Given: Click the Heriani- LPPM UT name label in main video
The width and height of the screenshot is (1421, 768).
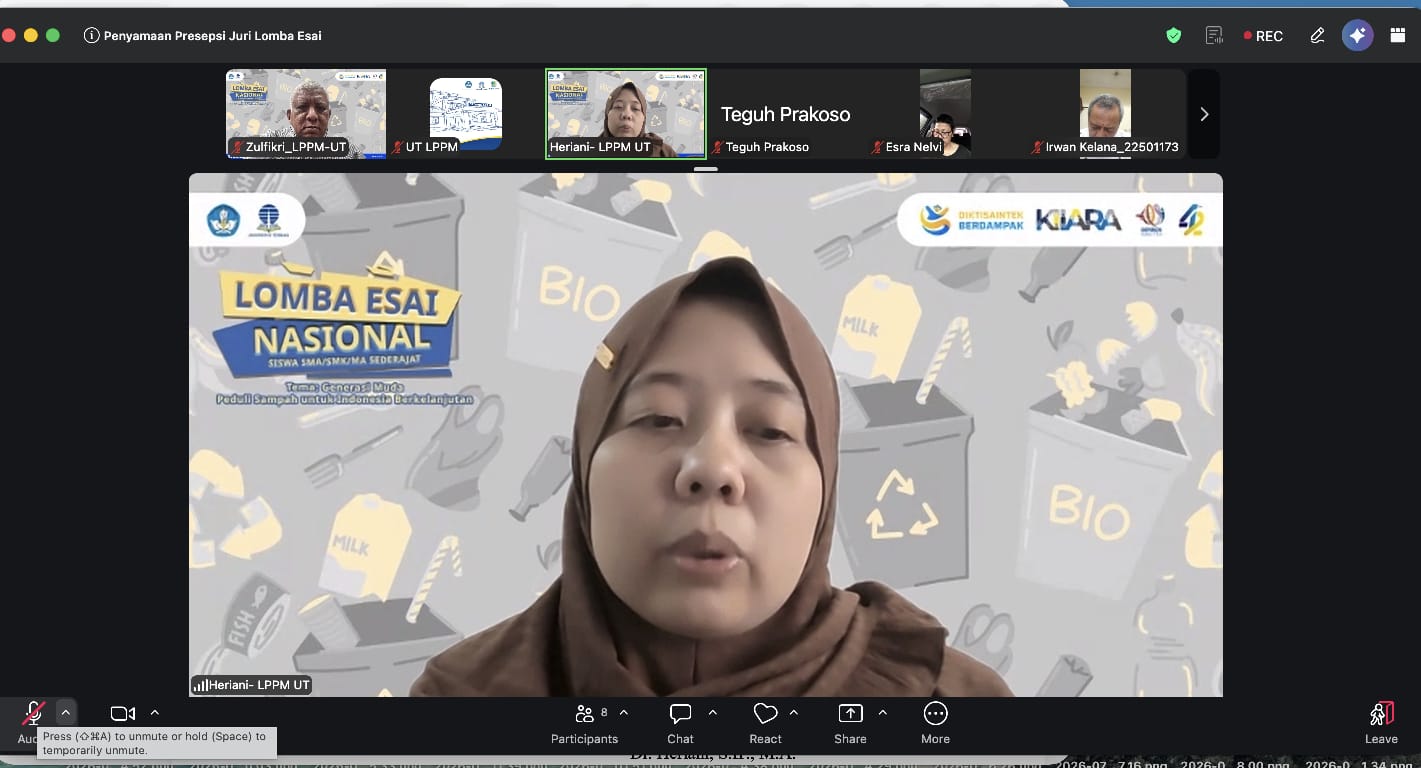Looking at the screenshot, I should click(252, 685).
